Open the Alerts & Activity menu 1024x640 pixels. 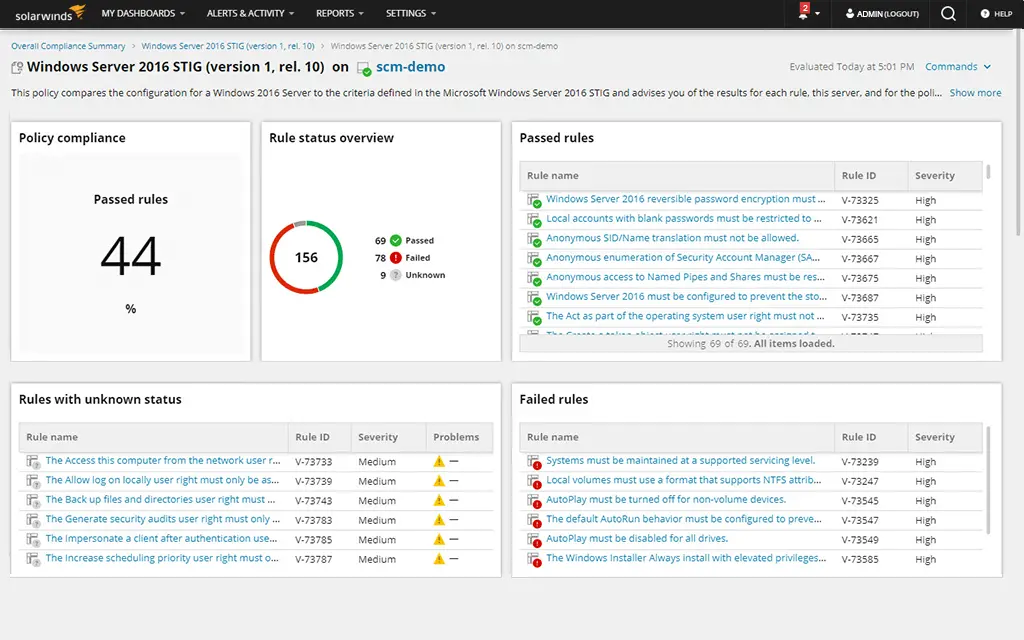pos(250,13)
